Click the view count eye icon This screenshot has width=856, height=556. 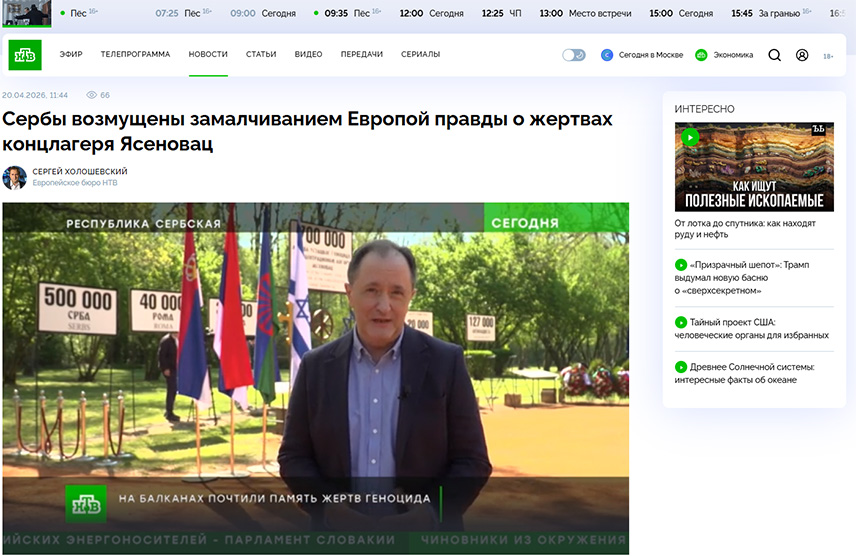pos(92,95)
